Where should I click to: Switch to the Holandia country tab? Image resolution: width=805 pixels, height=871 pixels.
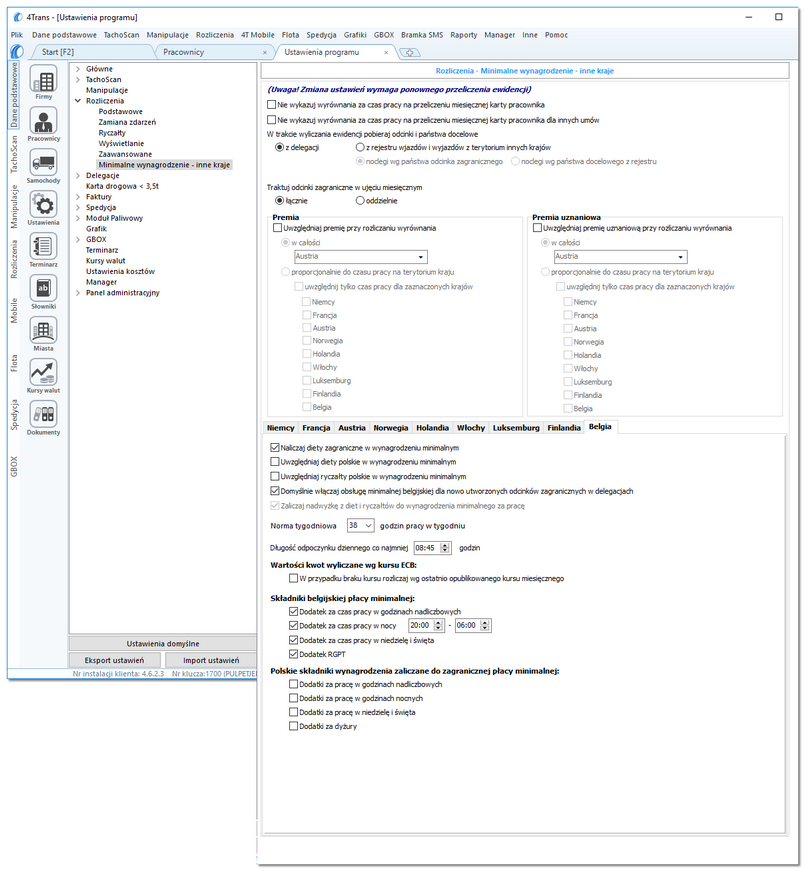[x=432, y=428]
